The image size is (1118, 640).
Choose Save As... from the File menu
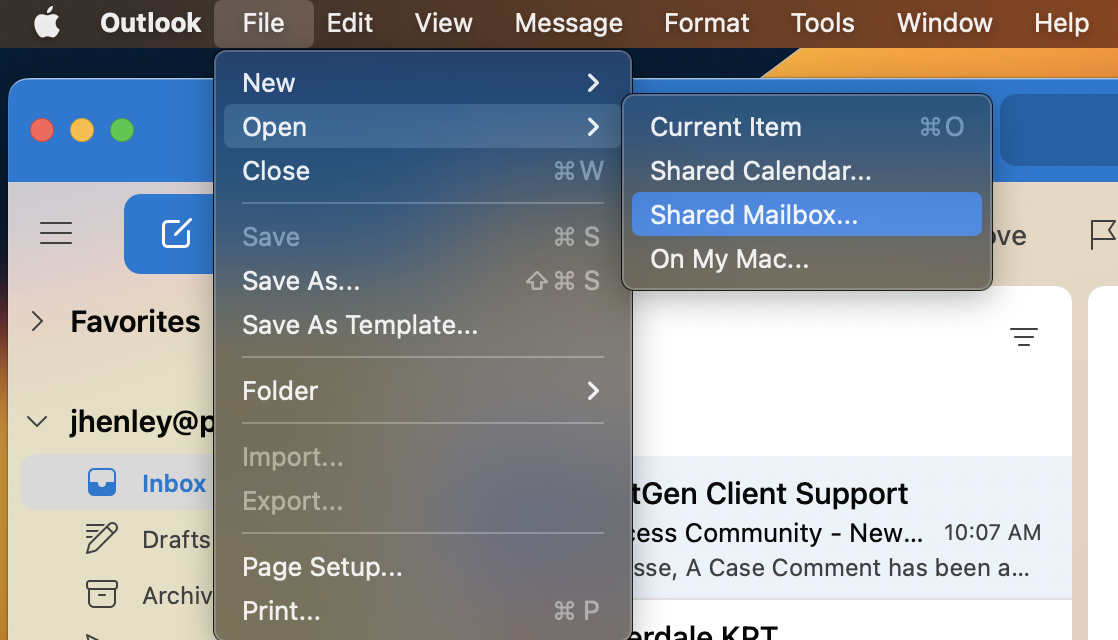pos(422,281)
